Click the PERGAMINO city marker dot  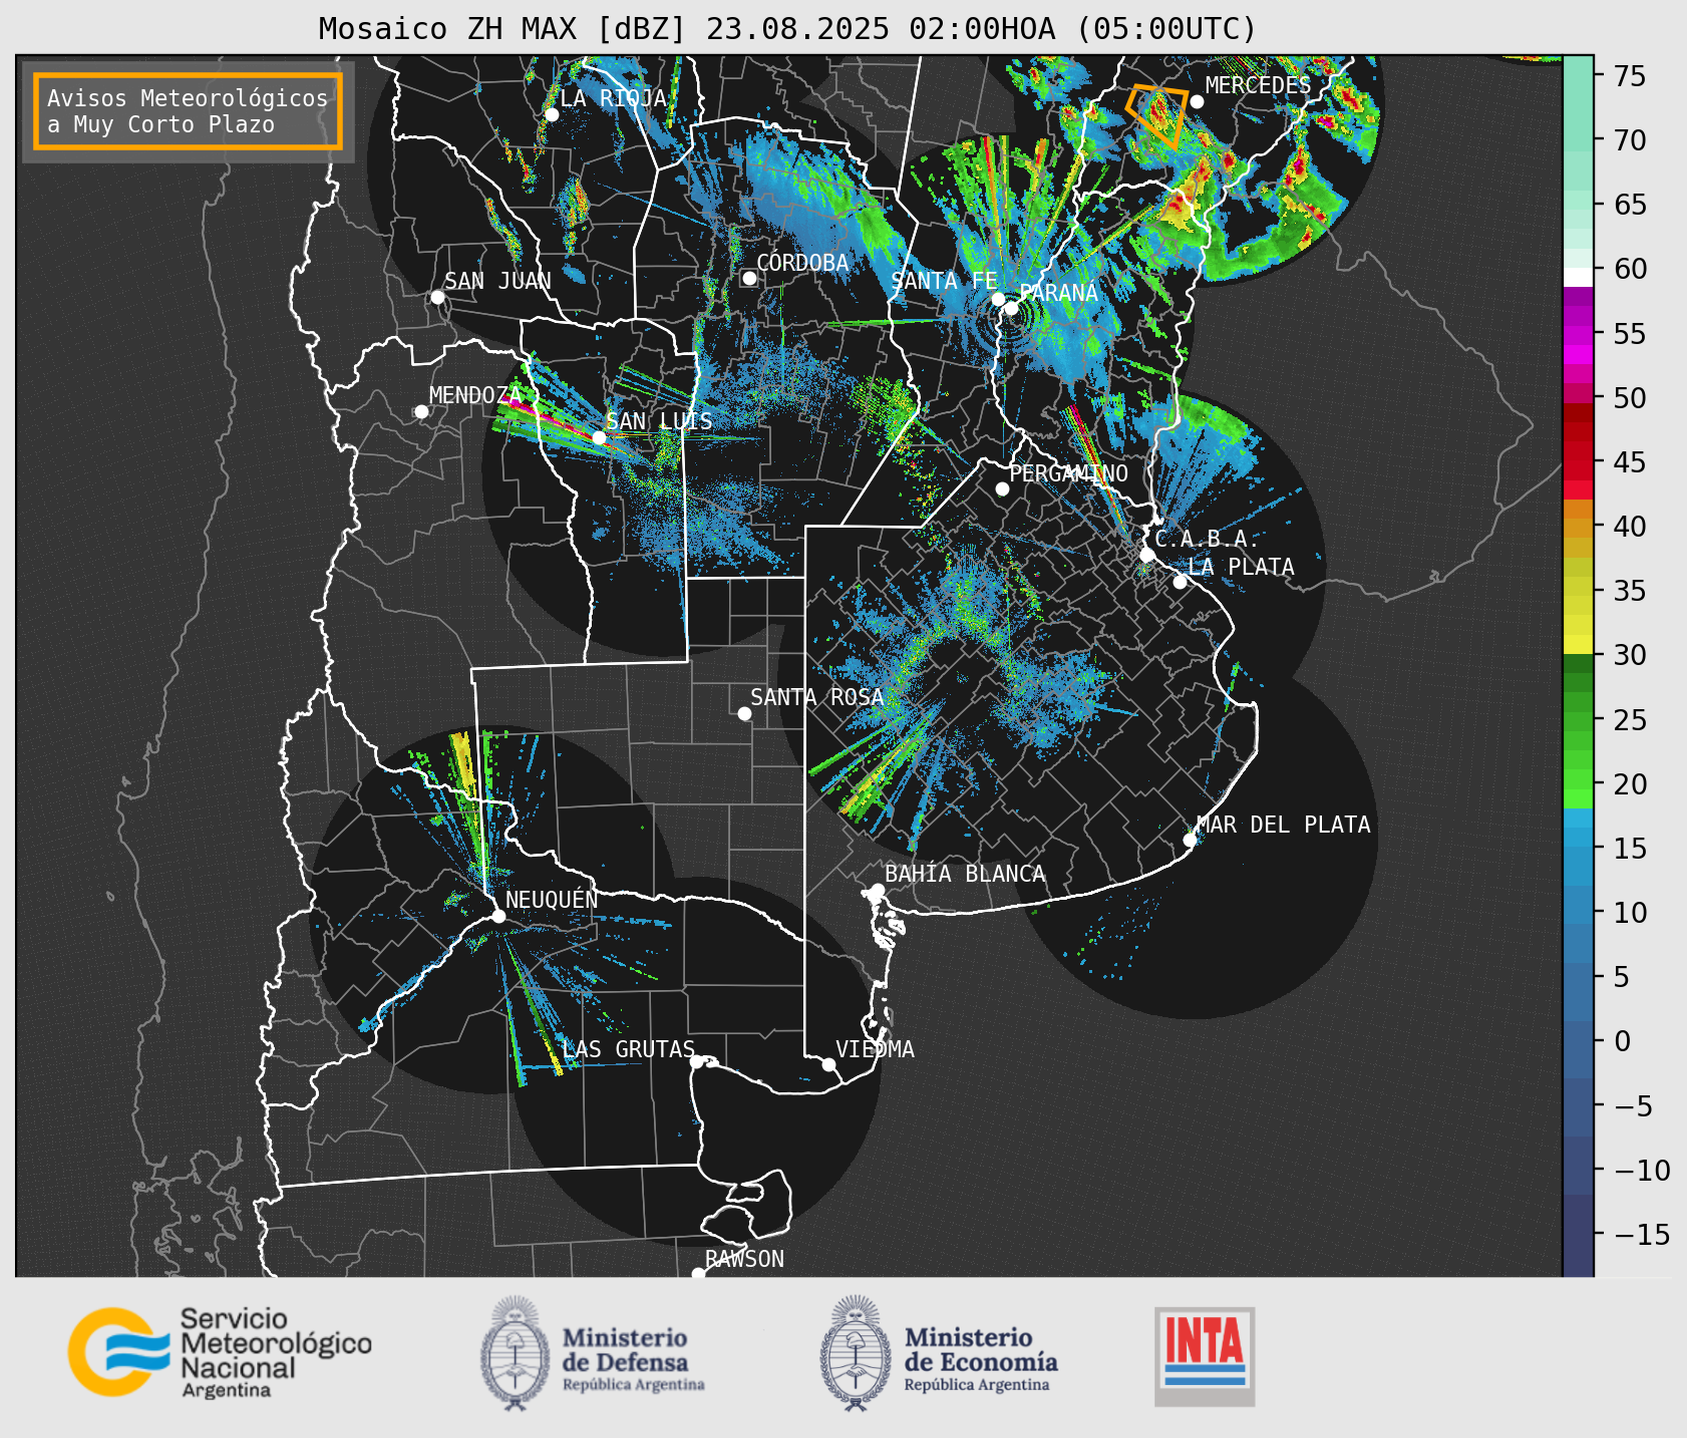point(1002,489)
